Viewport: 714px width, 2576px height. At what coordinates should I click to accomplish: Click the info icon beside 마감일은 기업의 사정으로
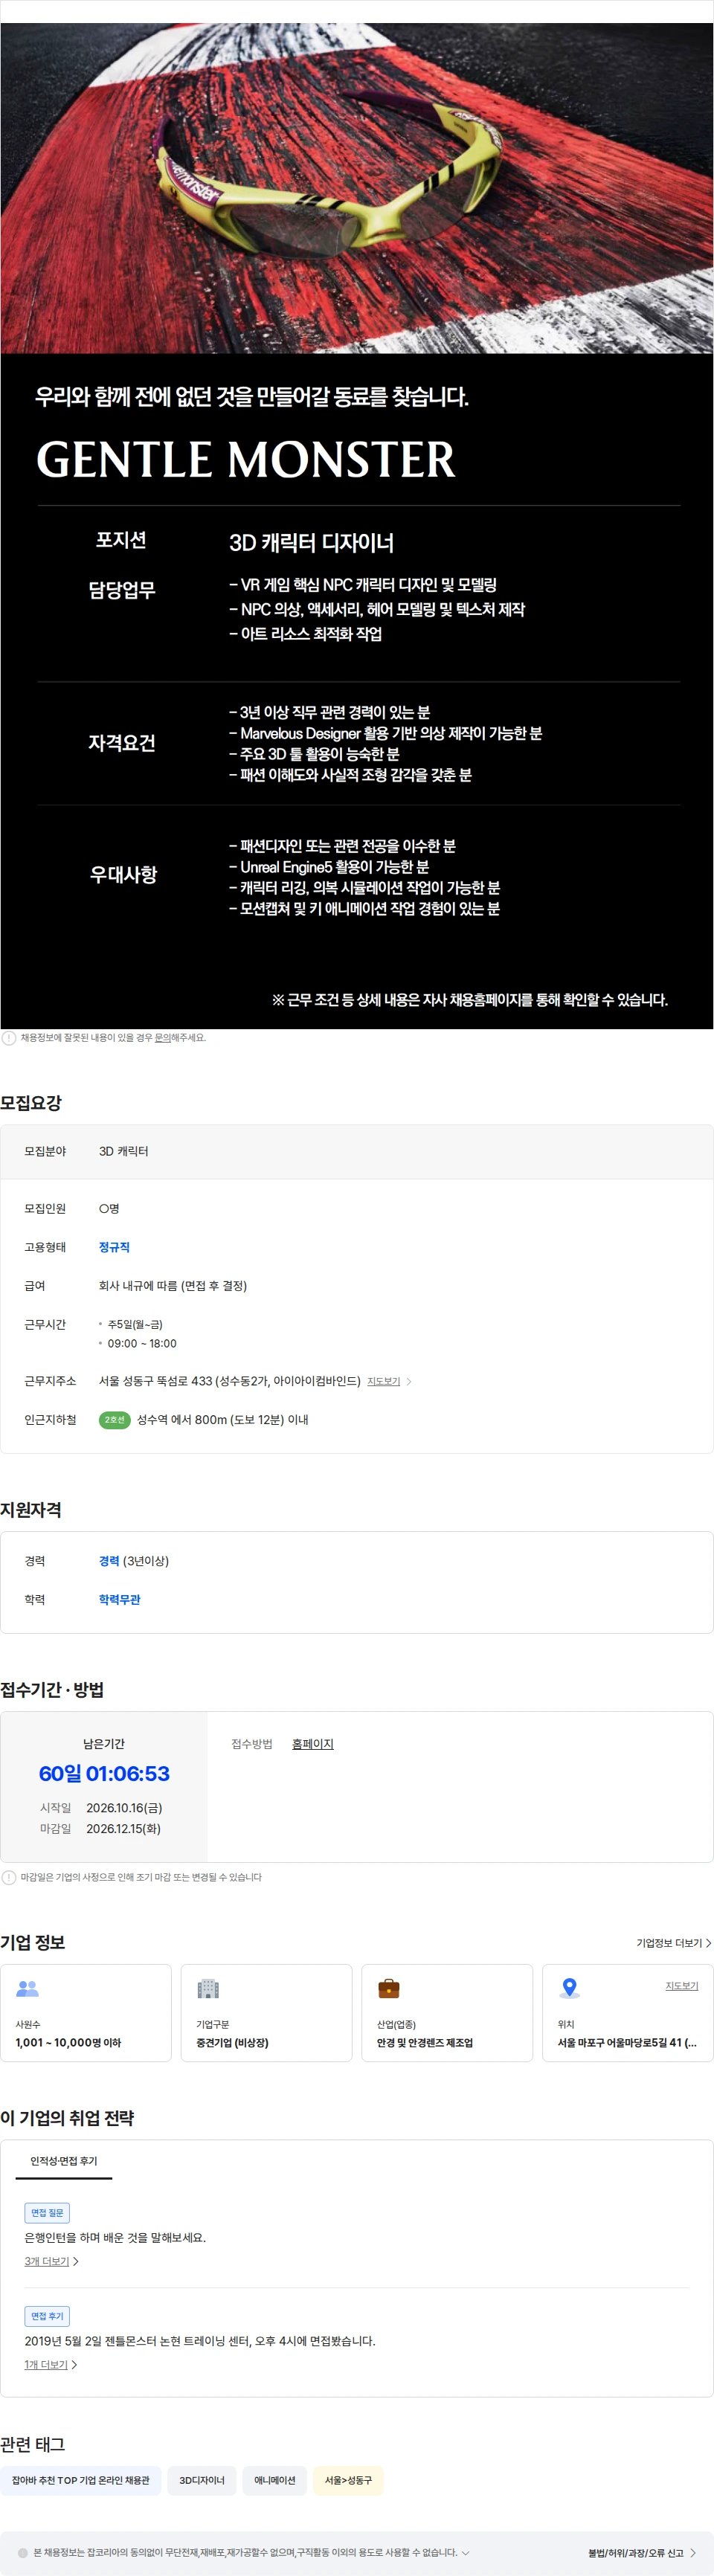click(x=9, y=1877)
